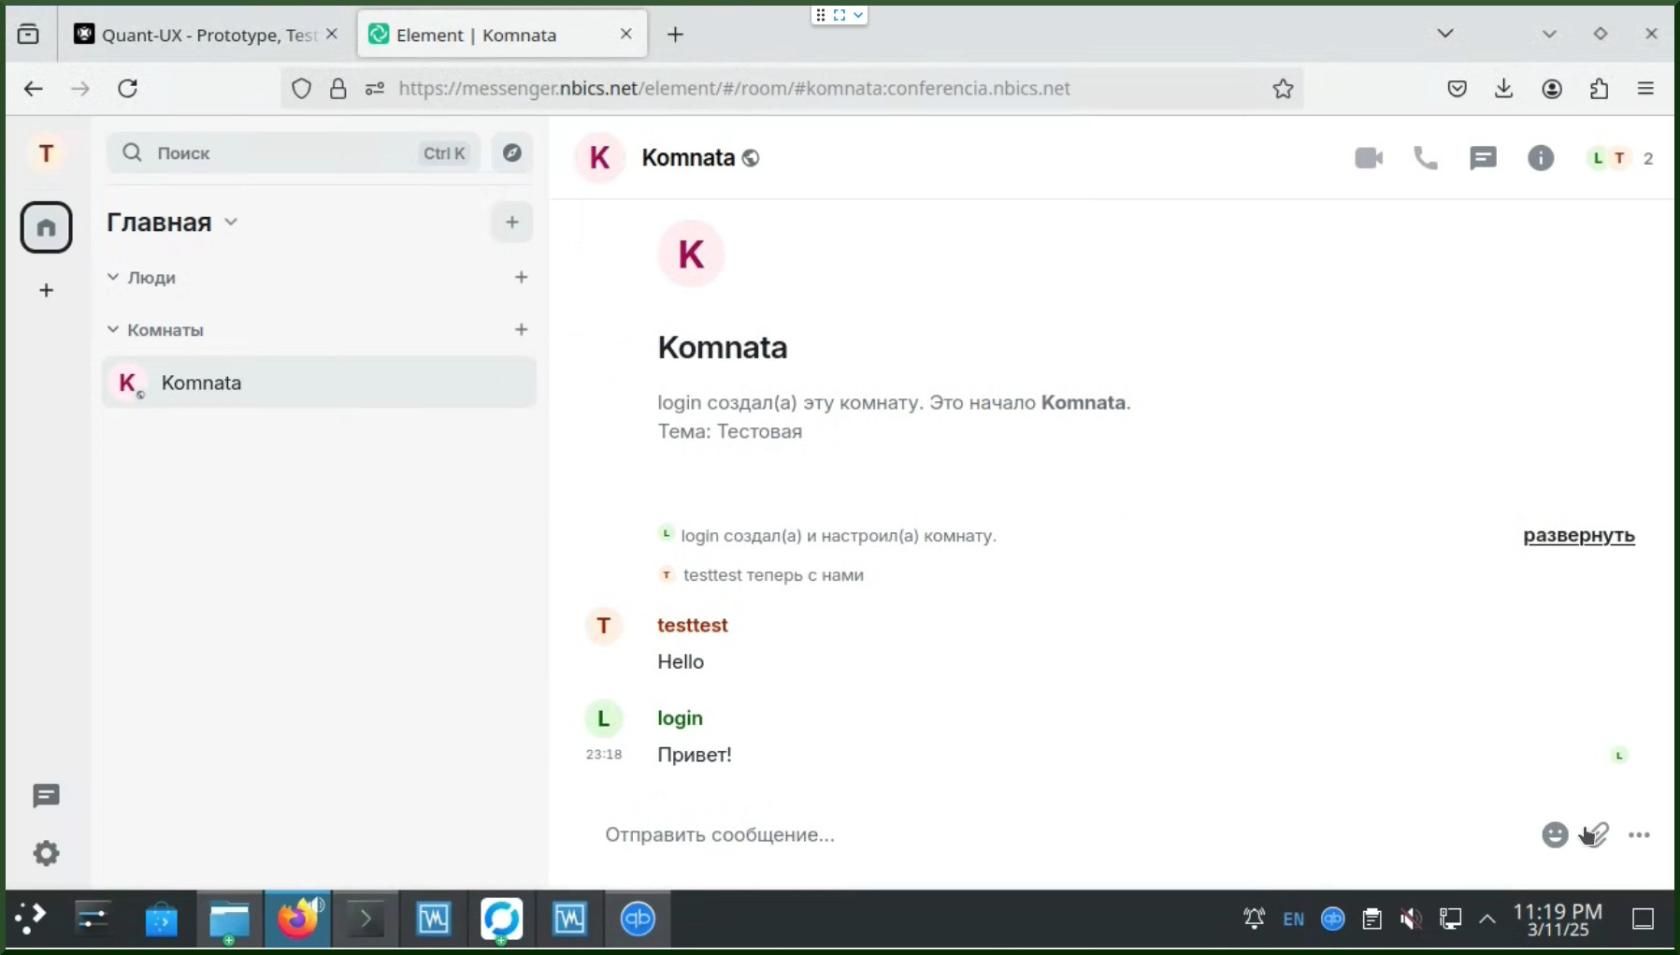Open the threads panel in room header
Image resolution: width=1680 pixels, height=955 pixels.
[x=1483, y=158]
